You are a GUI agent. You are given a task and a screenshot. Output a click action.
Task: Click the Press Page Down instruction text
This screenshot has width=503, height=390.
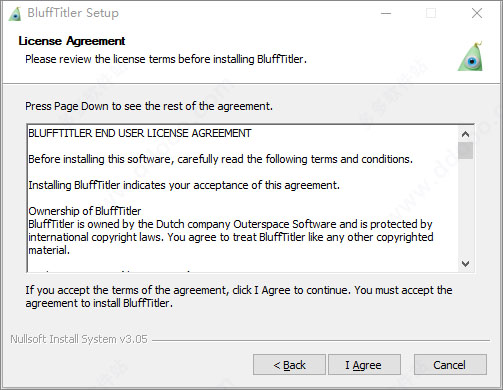click(x=149, y=106)
